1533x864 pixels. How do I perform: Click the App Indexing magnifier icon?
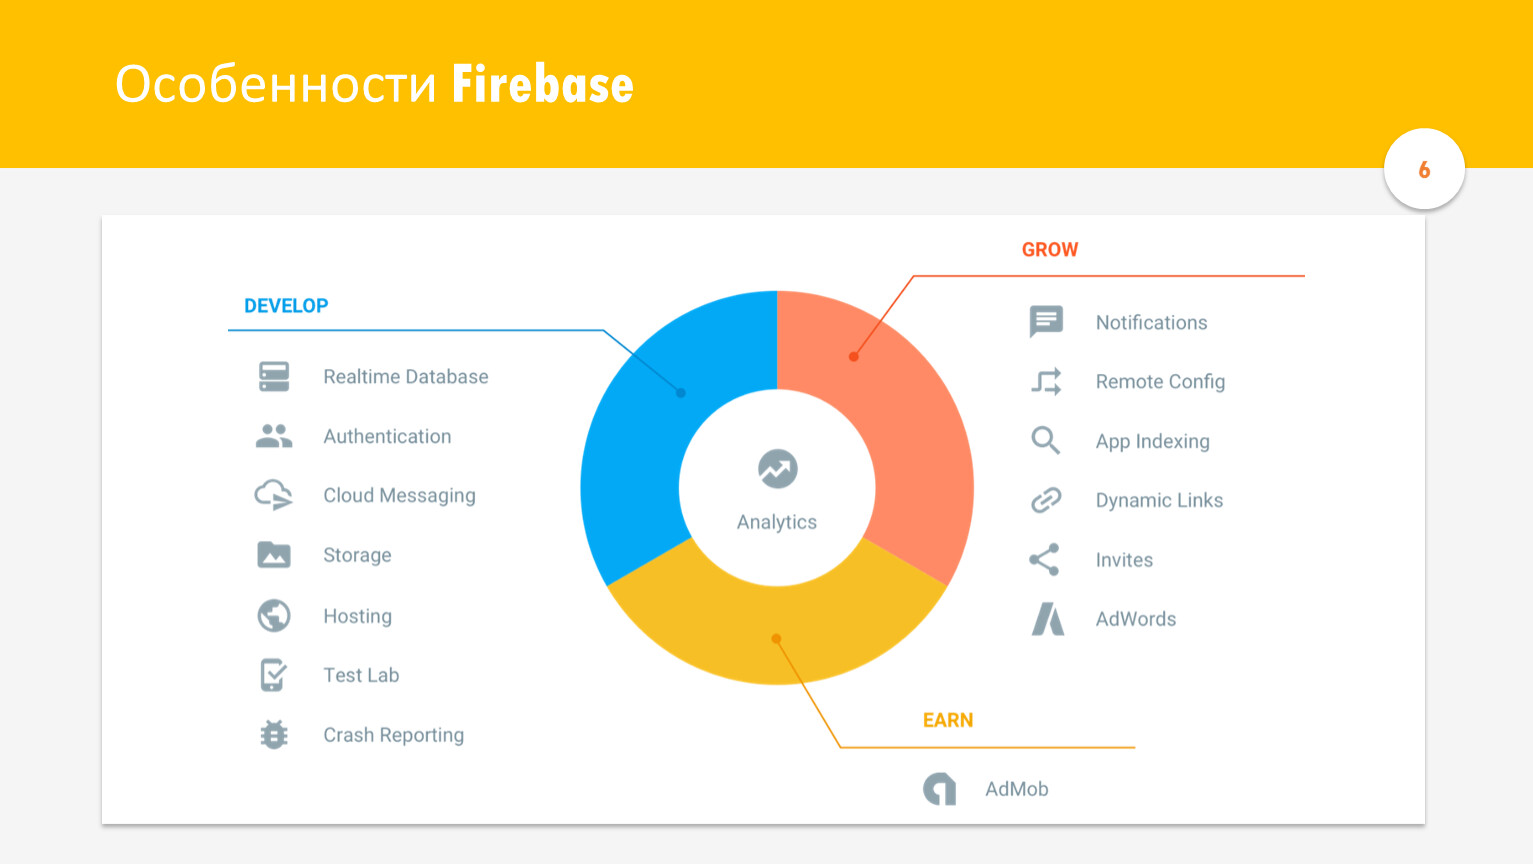coord(1046,440)
